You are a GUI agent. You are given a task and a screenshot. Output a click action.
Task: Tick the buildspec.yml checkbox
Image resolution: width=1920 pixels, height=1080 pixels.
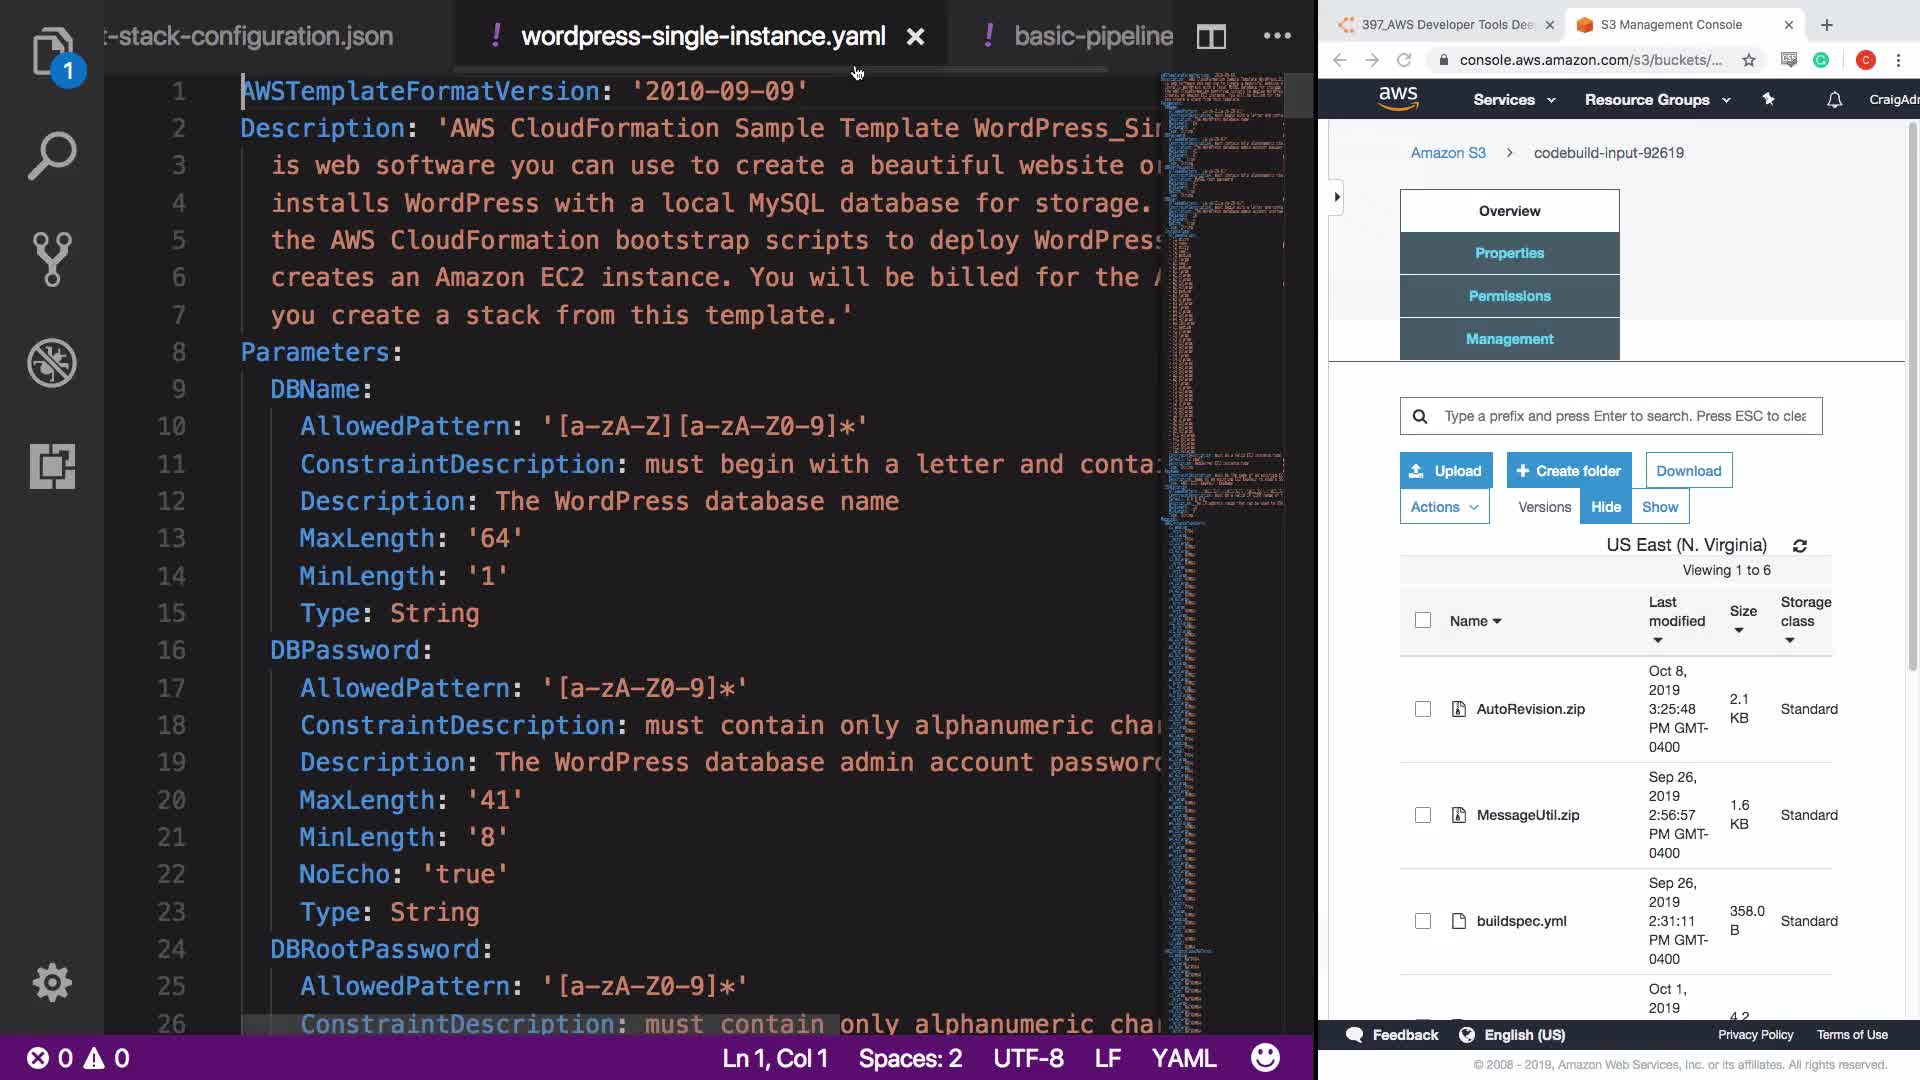tap(1423, 921)
